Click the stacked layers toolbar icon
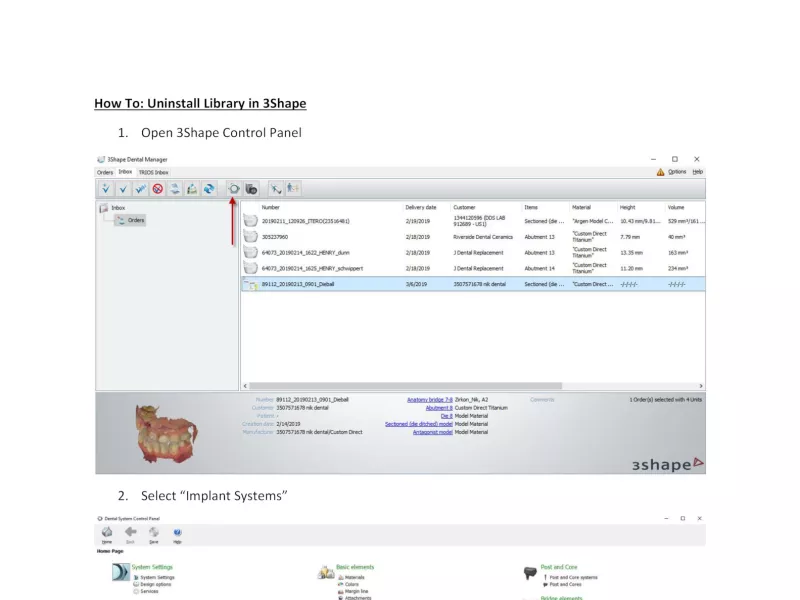800x600 pixels. tap(175, 189)
